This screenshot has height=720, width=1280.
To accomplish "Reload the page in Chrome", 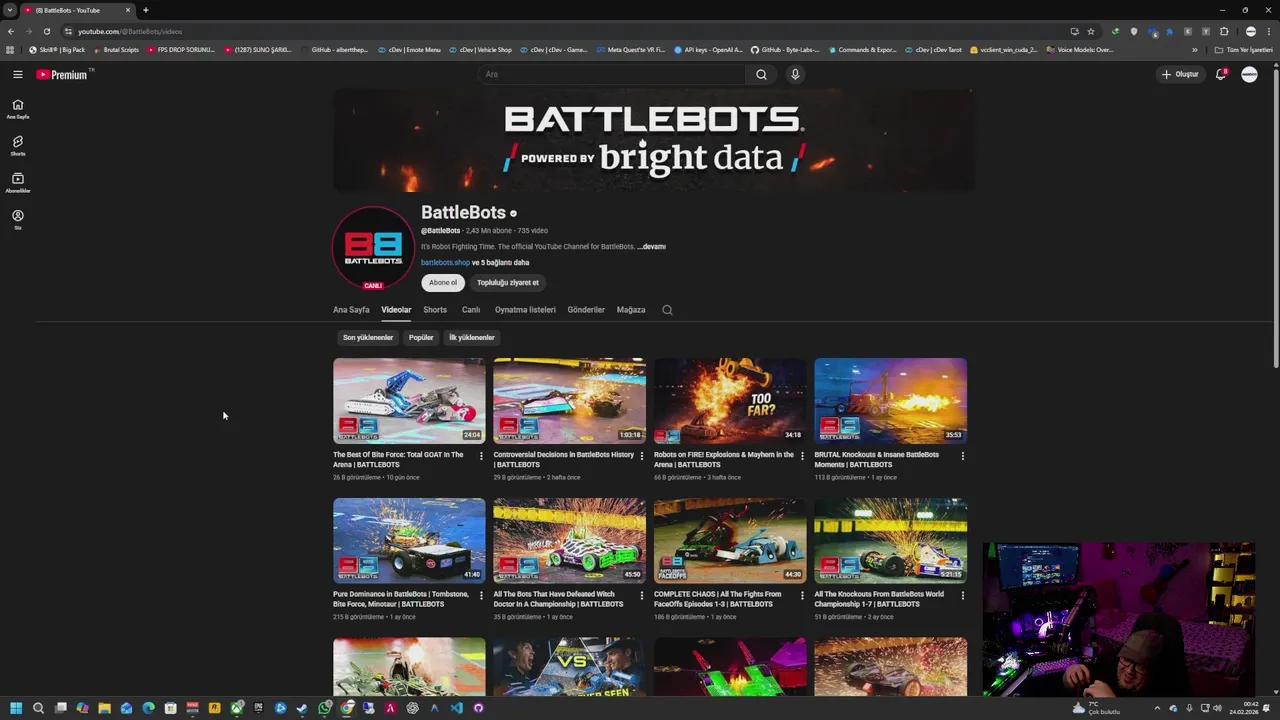I will [46, 31].
